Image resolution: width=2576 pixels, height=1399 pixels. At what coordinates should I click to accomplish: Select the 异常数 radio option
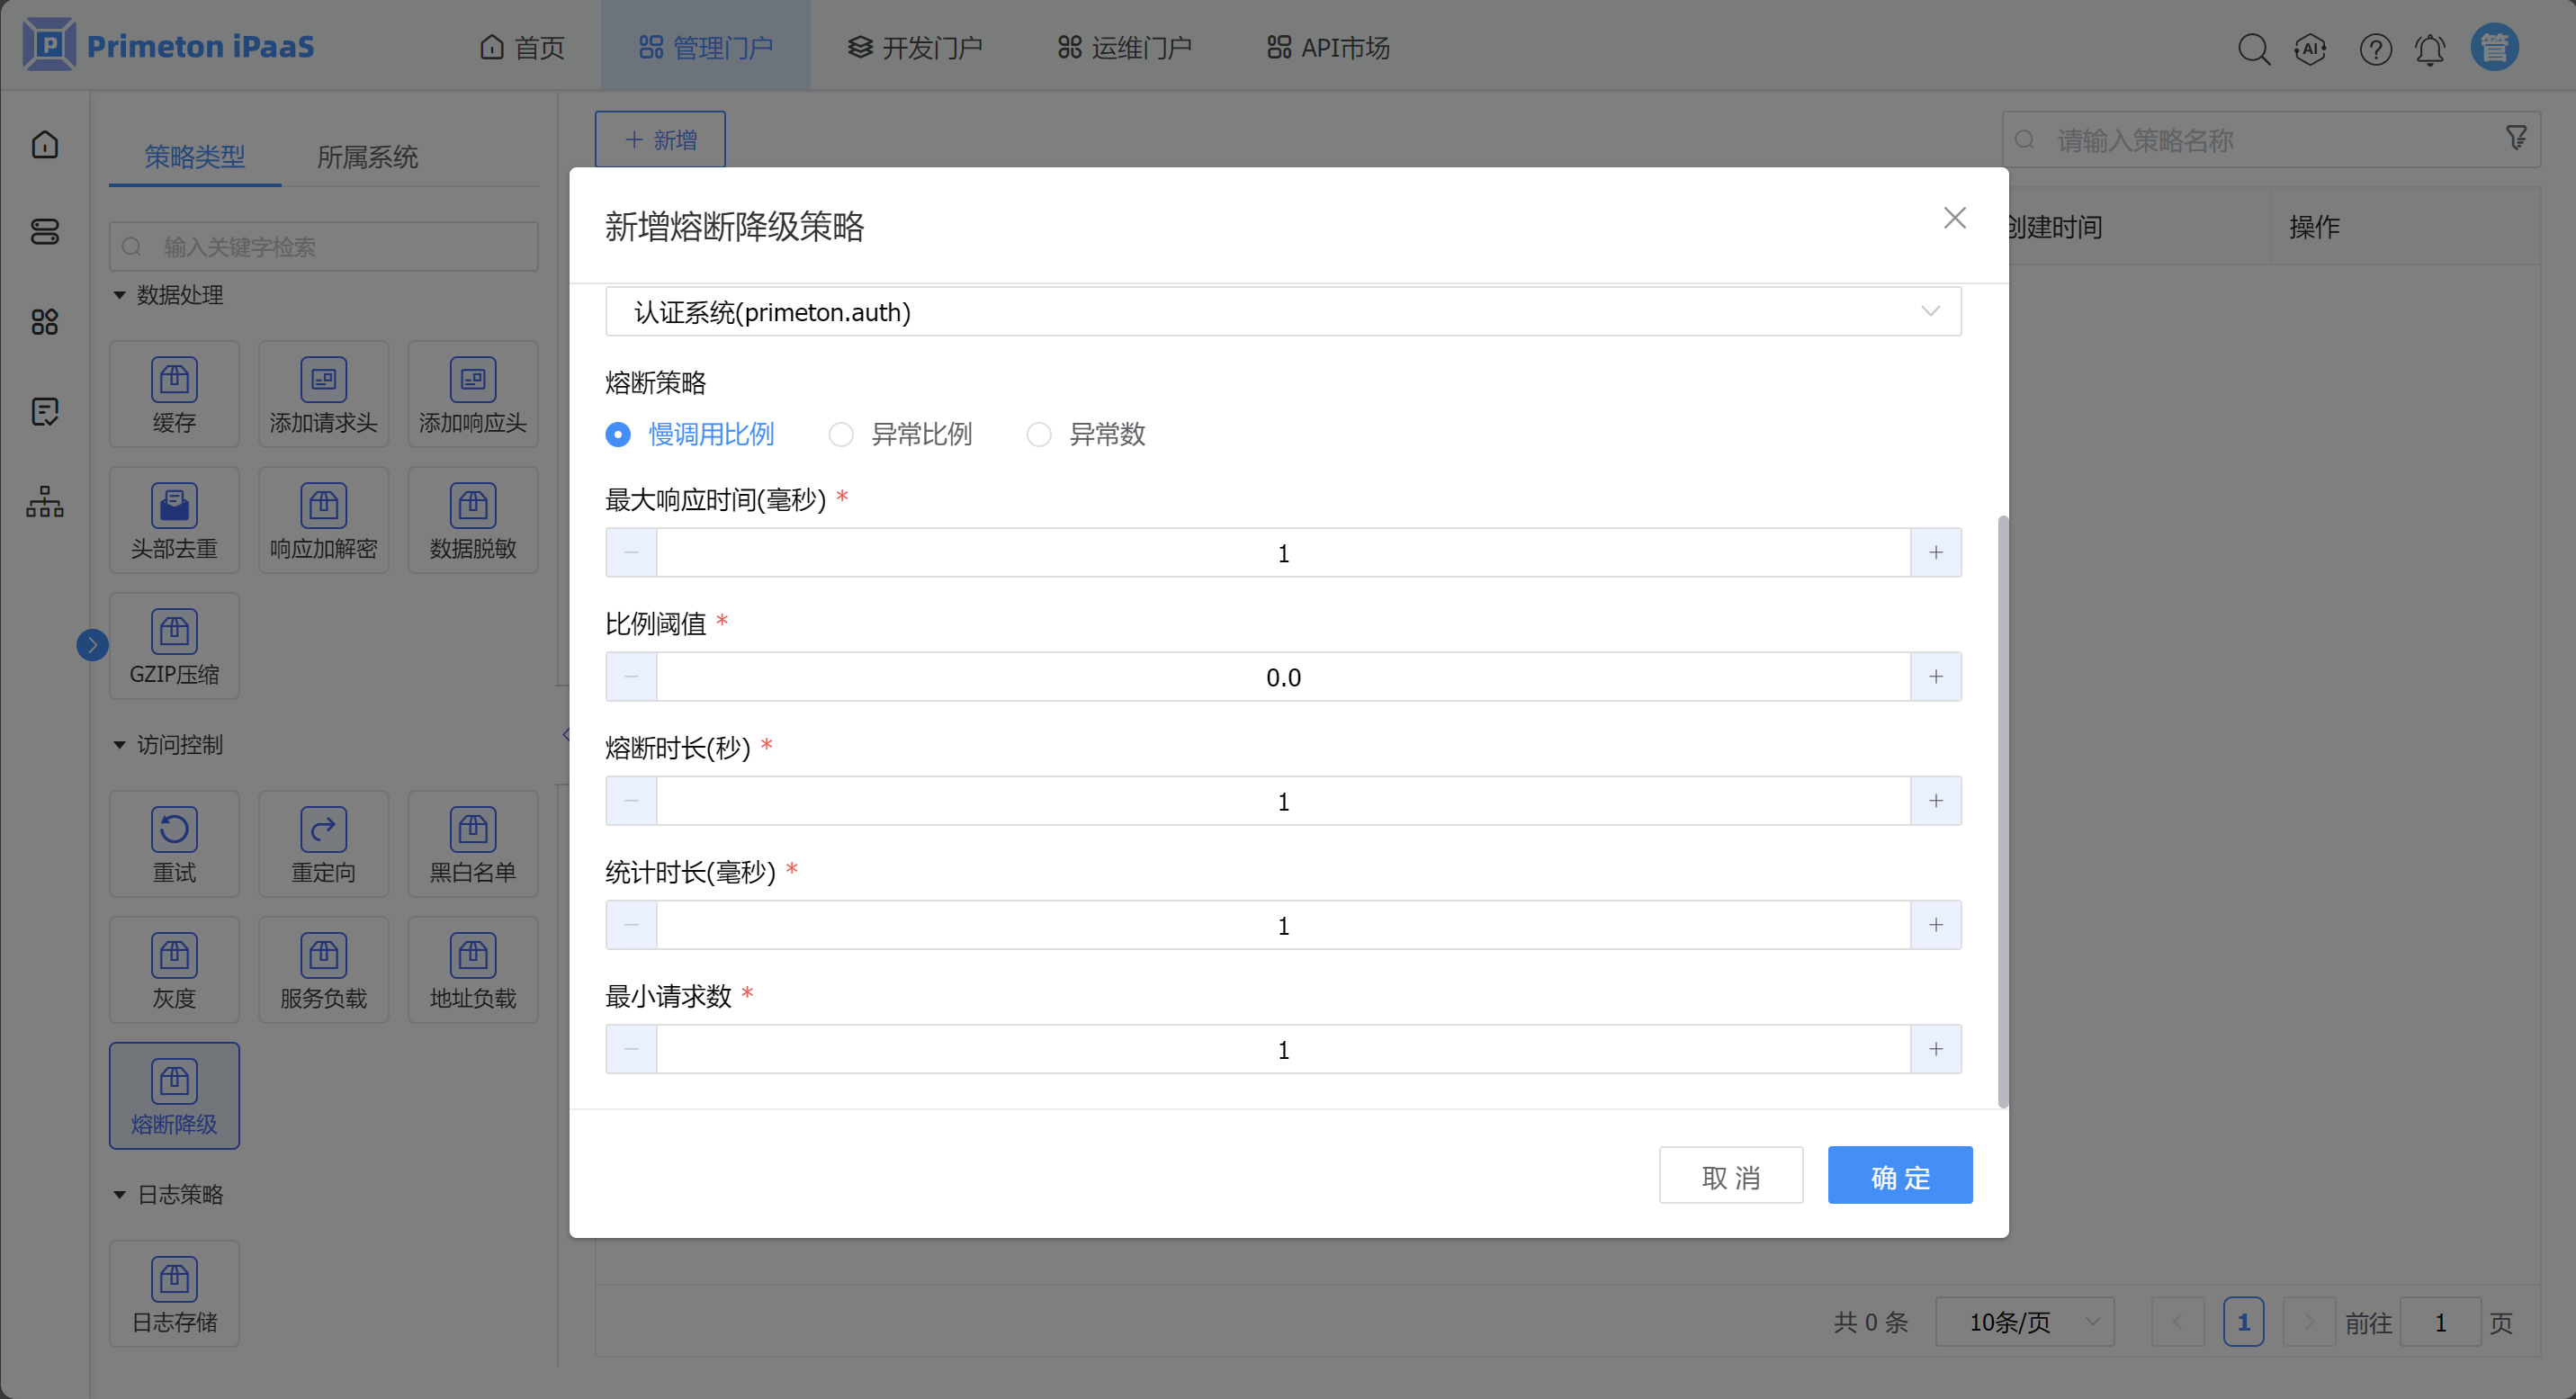pyautogui.click(x=1039, y=434)
